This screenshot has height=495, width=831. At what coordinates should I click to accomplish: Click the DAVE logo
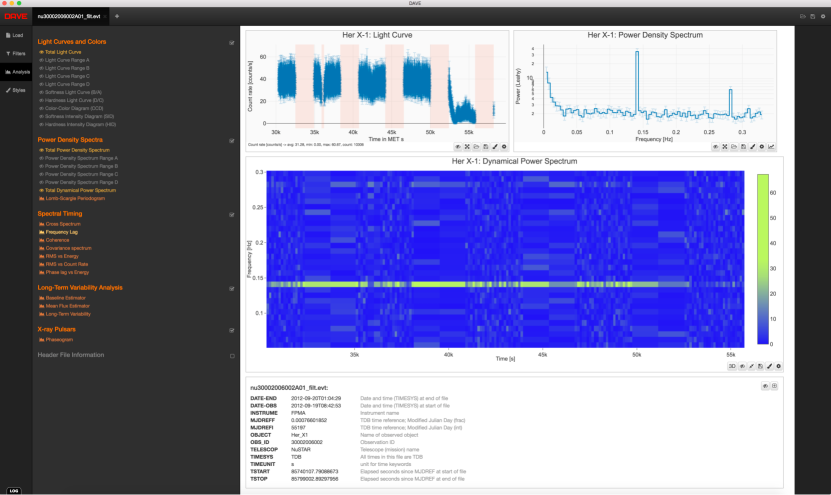click(16, 16)
